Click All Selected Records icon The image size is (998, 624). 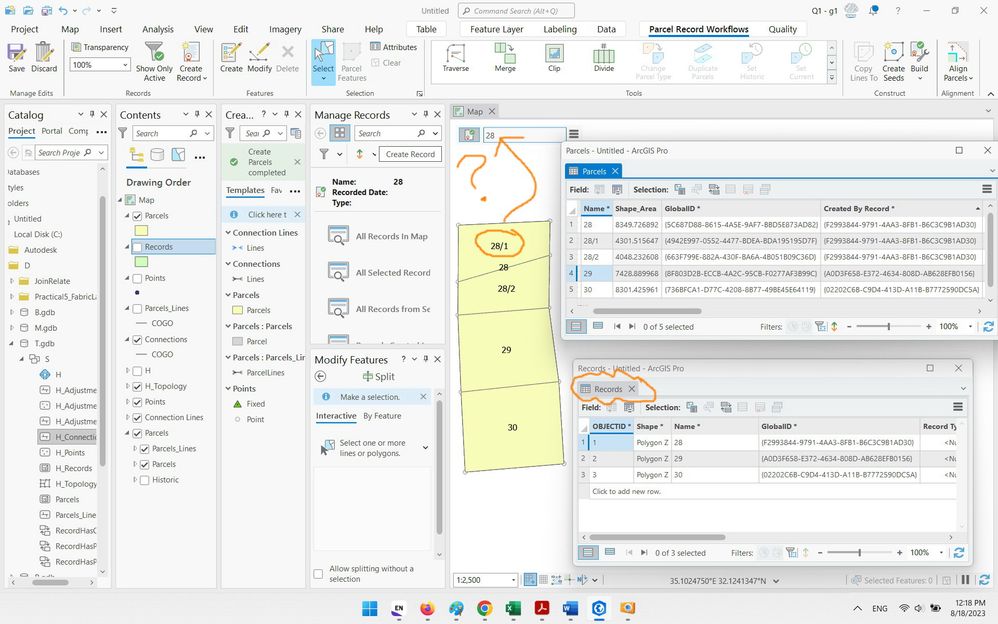pyautogui.click(x=338, y=273)
